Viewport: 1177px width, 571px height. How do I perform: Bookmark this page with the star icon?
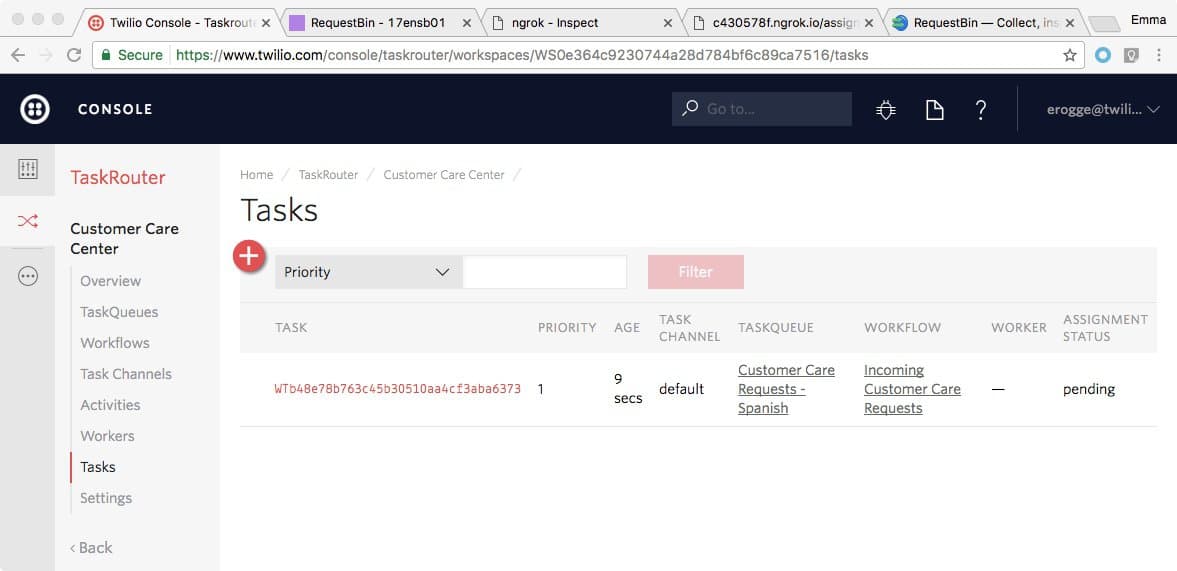click(1070, 55)
